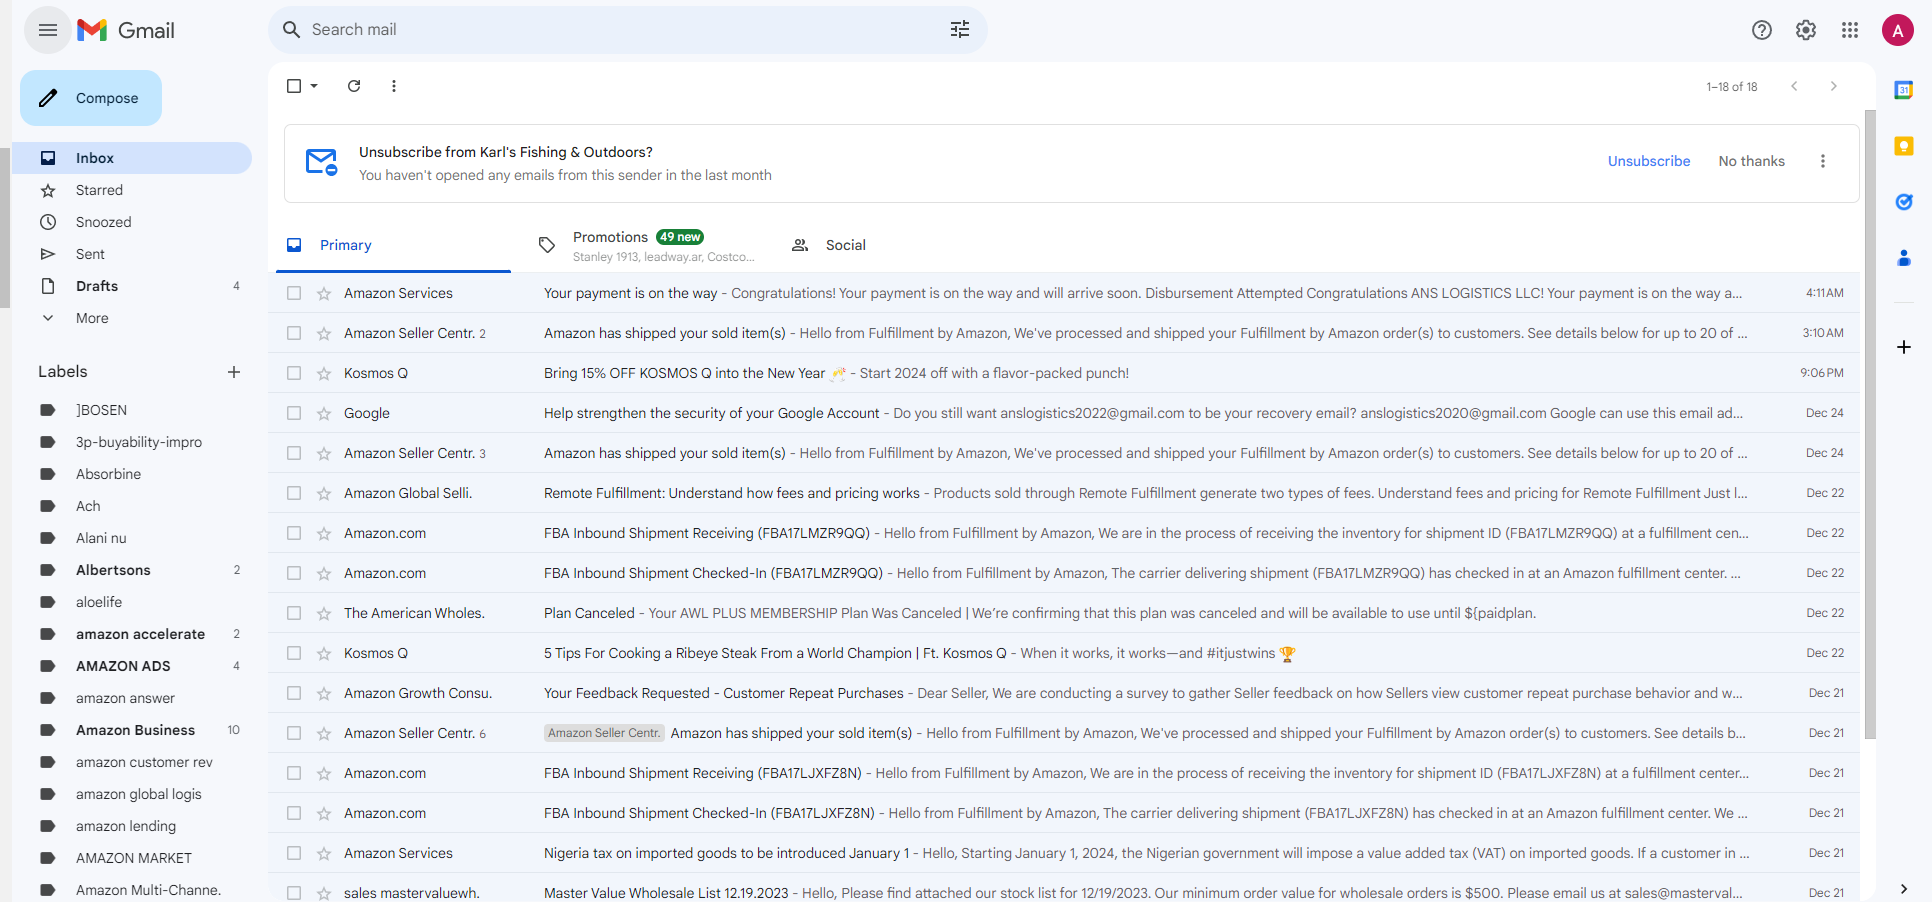Open the ]BOSEN label
1932x902 pixels.
pos(130,410)
